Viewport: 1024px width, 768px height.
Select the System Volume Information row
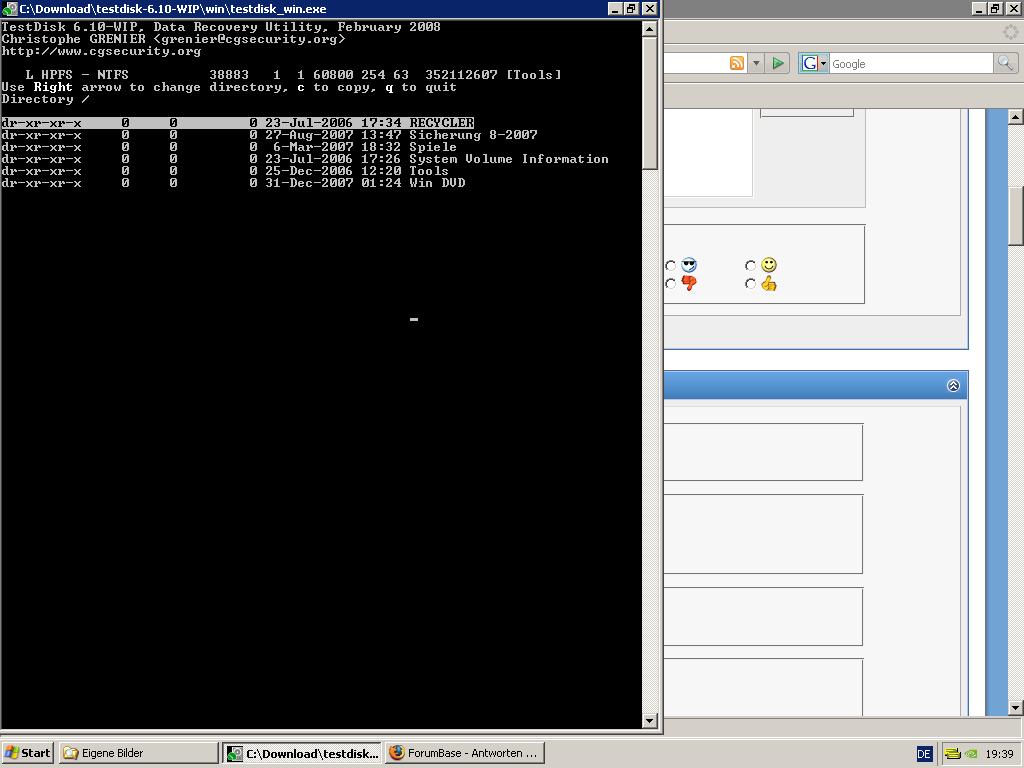click(x=305, y=159)
